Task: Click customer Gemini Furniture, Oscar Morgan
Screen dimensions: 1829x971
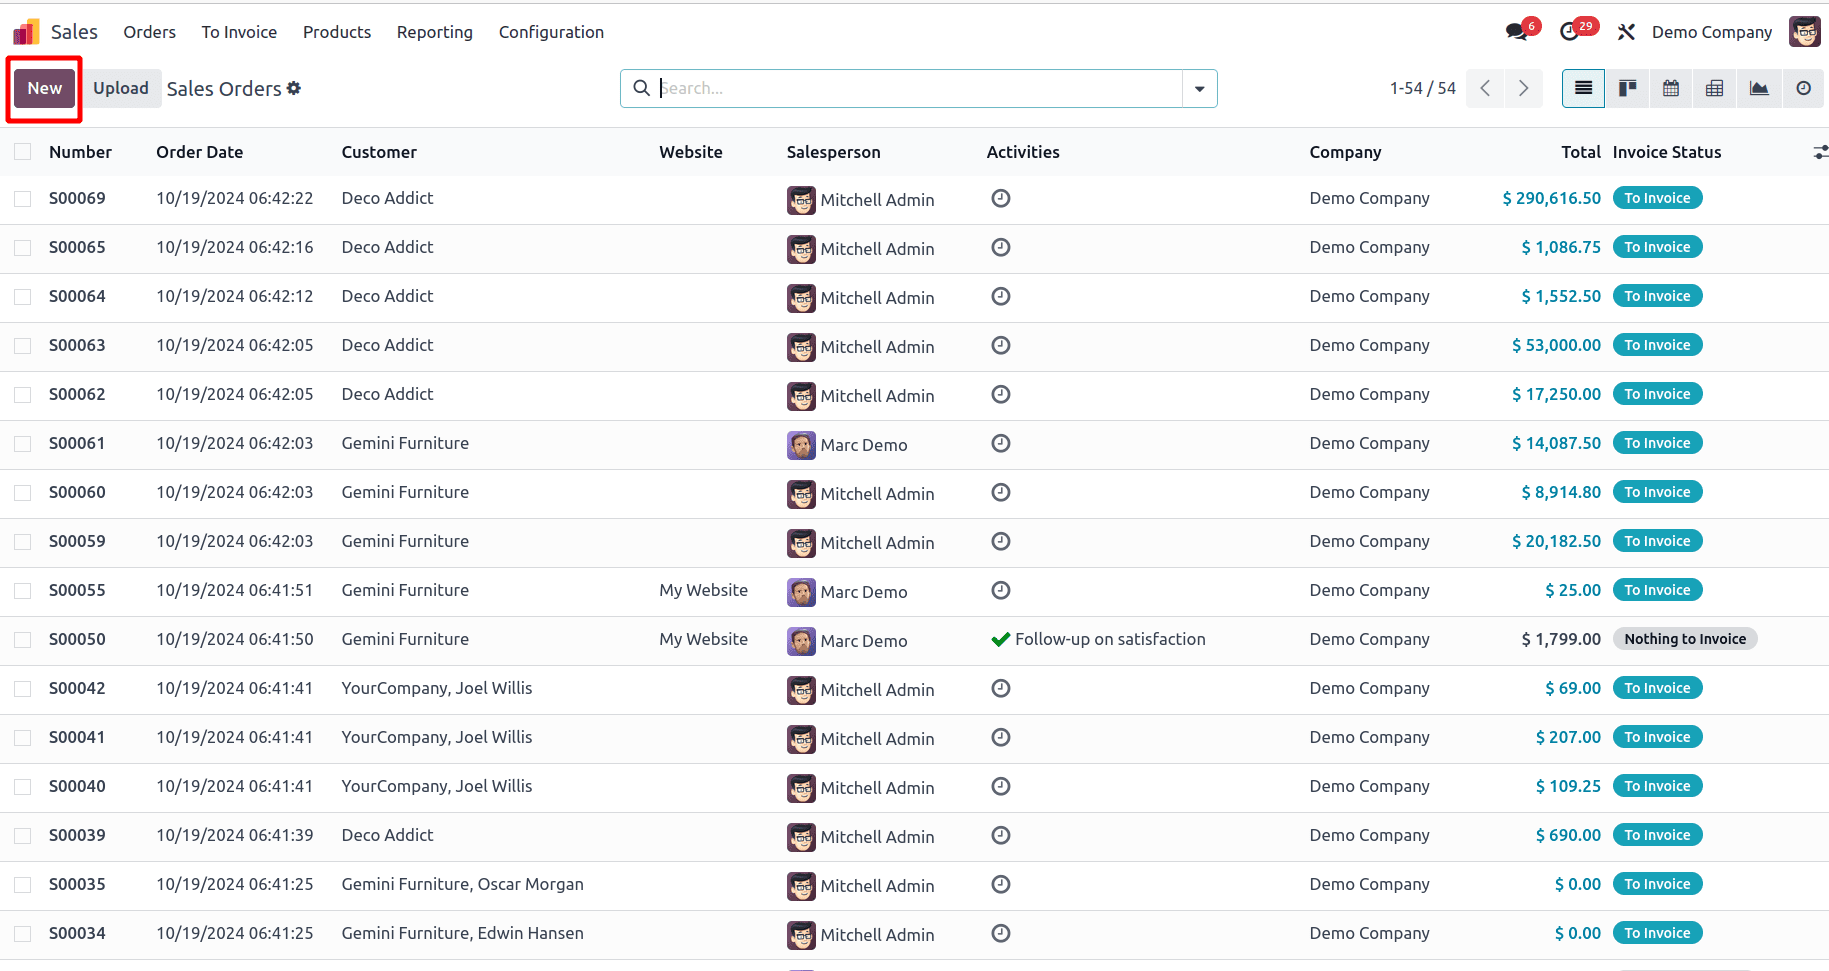Action: pos(462,884)
